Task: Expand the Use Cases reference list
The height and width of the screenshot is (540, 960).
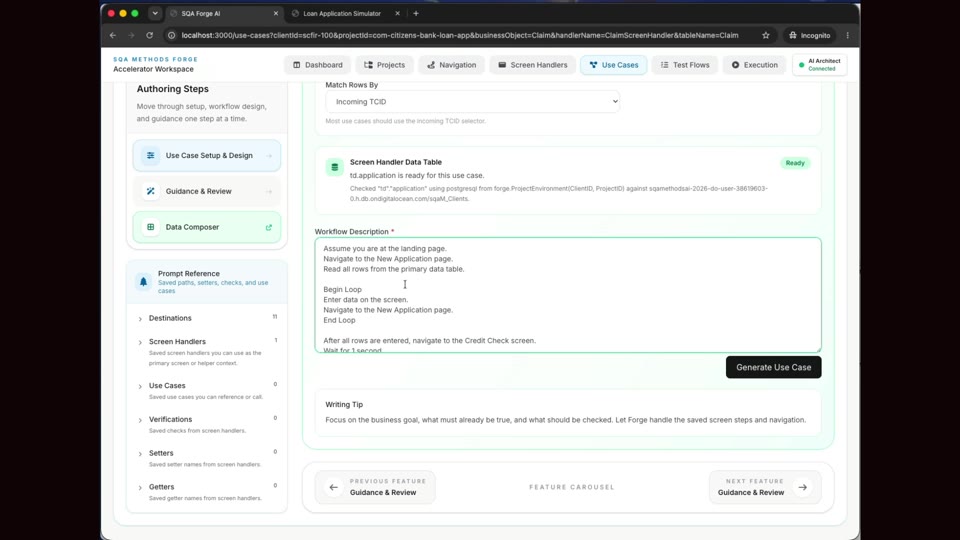Action: click(207, 391)
